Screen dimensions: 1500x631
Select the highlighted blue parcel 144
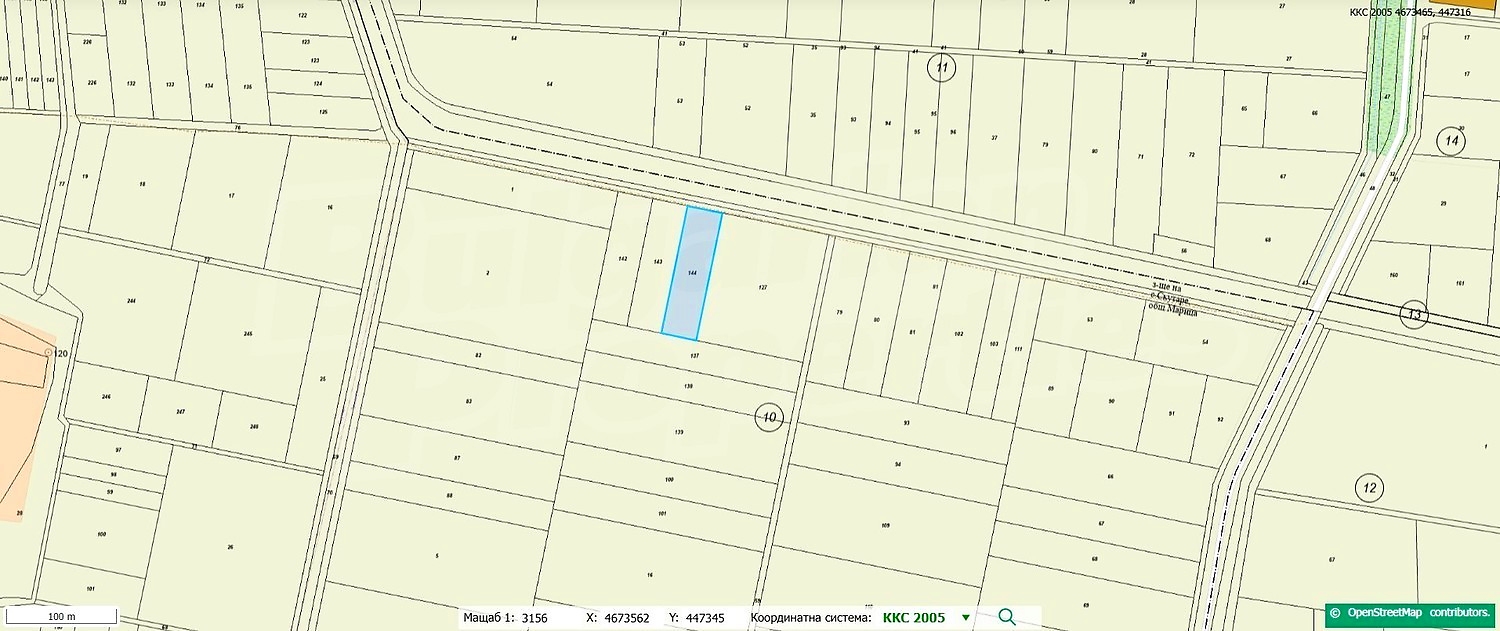(x=692, y=273)
